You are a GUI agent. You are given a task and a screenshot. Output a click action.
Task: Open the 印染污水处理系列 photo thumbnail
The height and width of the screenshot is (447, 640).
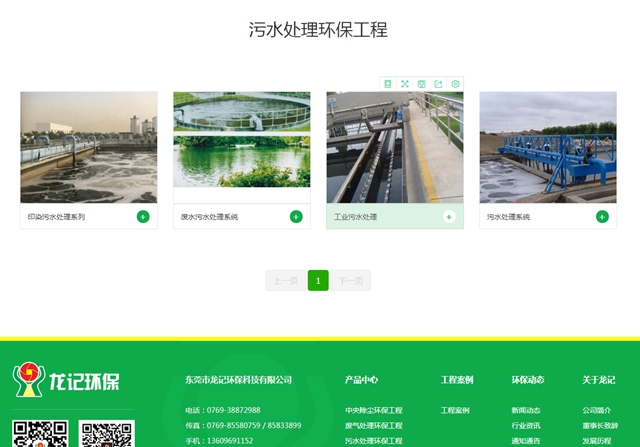tap(89, 147)
